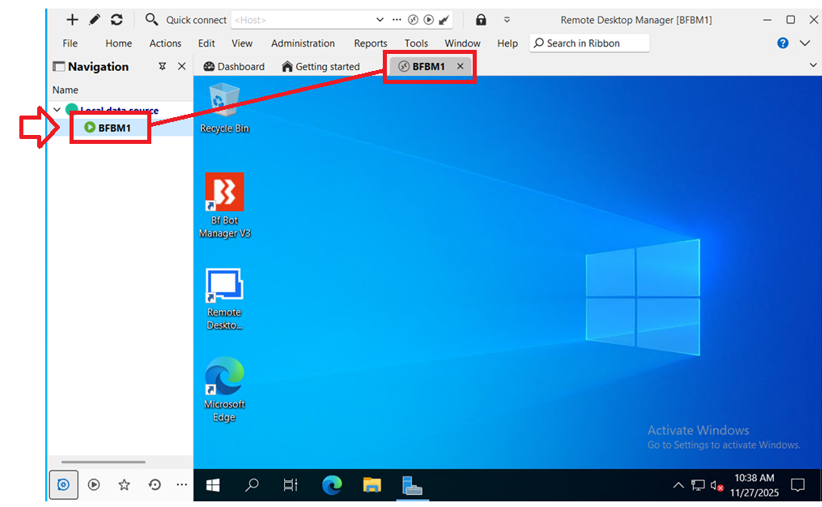Select BFBM1 entry in navigation tree

pyautogui.click(x=114, y=127)
